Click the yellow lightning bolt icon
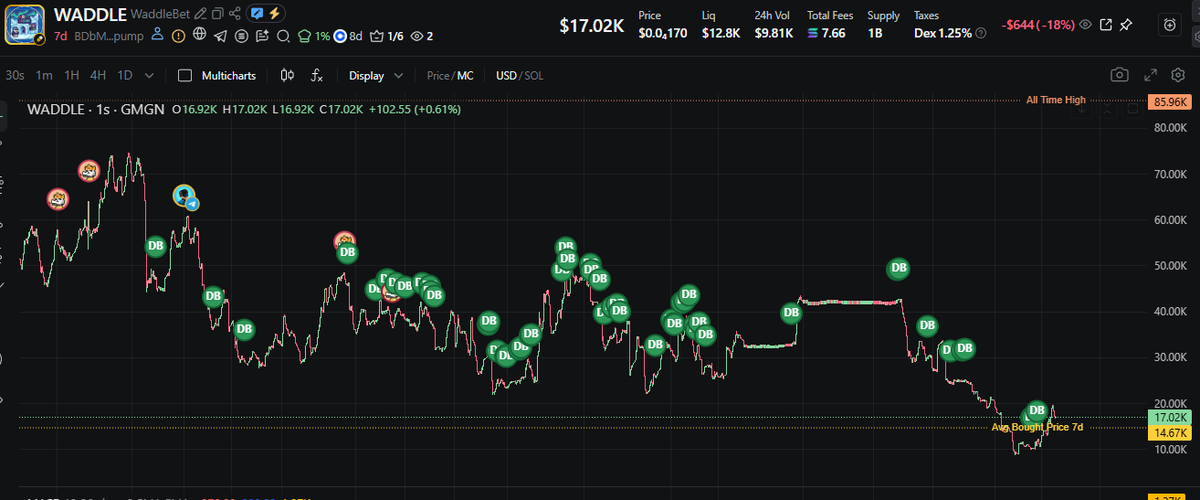Viewport: 1200px width, 500px height. (274, 14)
